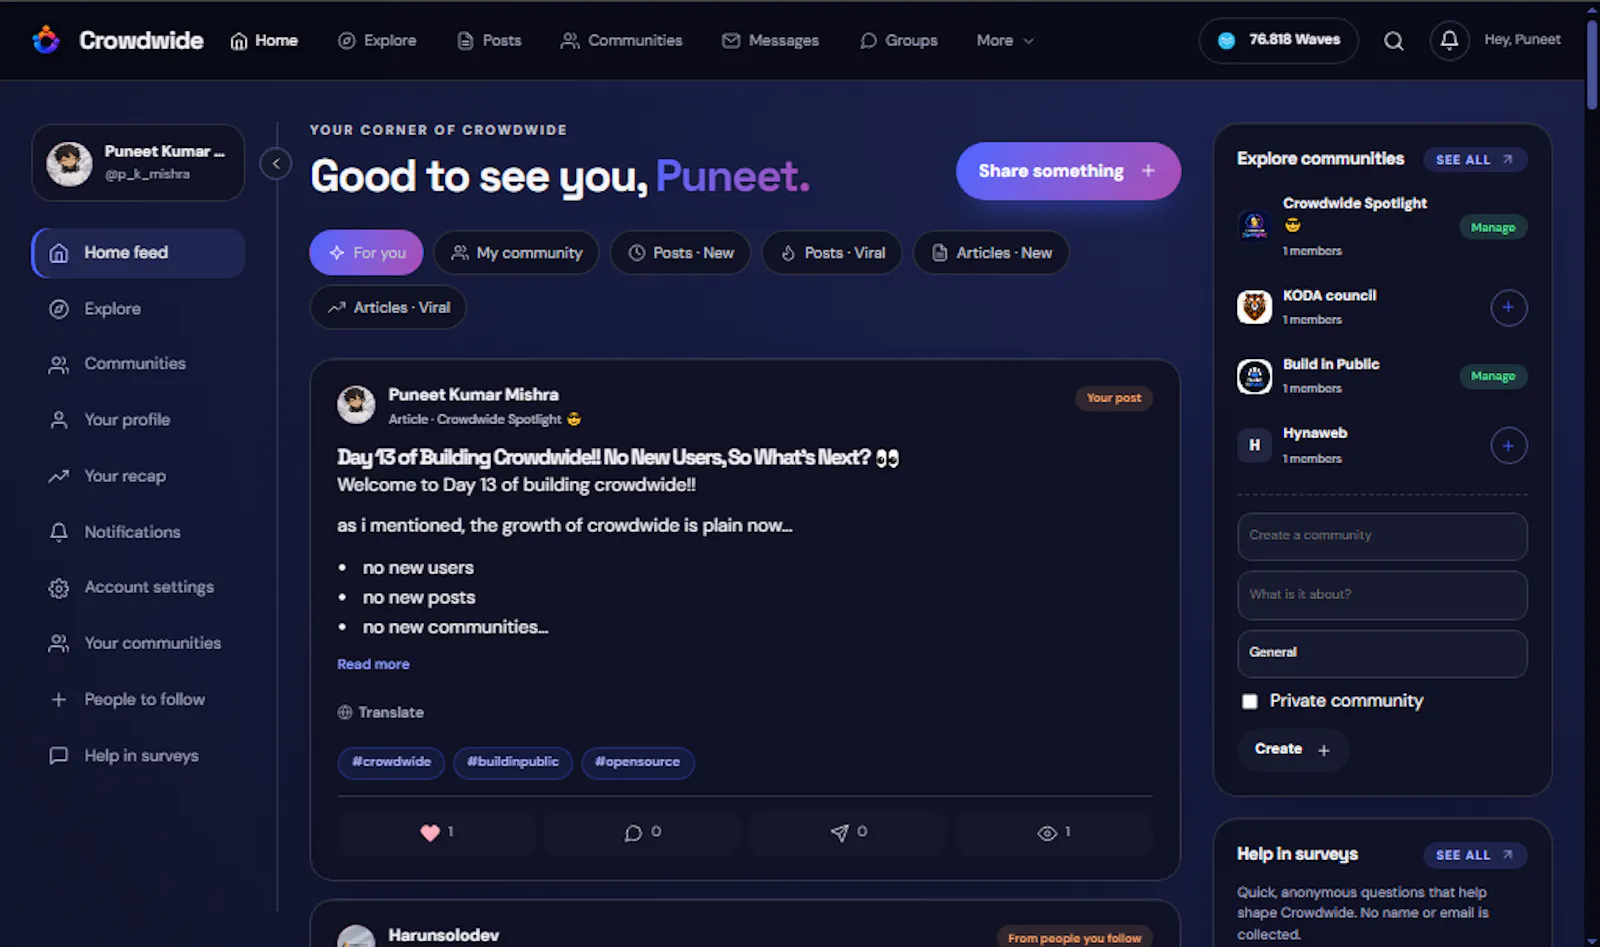Switch to Posts · Viral tab
Screen dimensions: 1600x947
coord(832,253)
